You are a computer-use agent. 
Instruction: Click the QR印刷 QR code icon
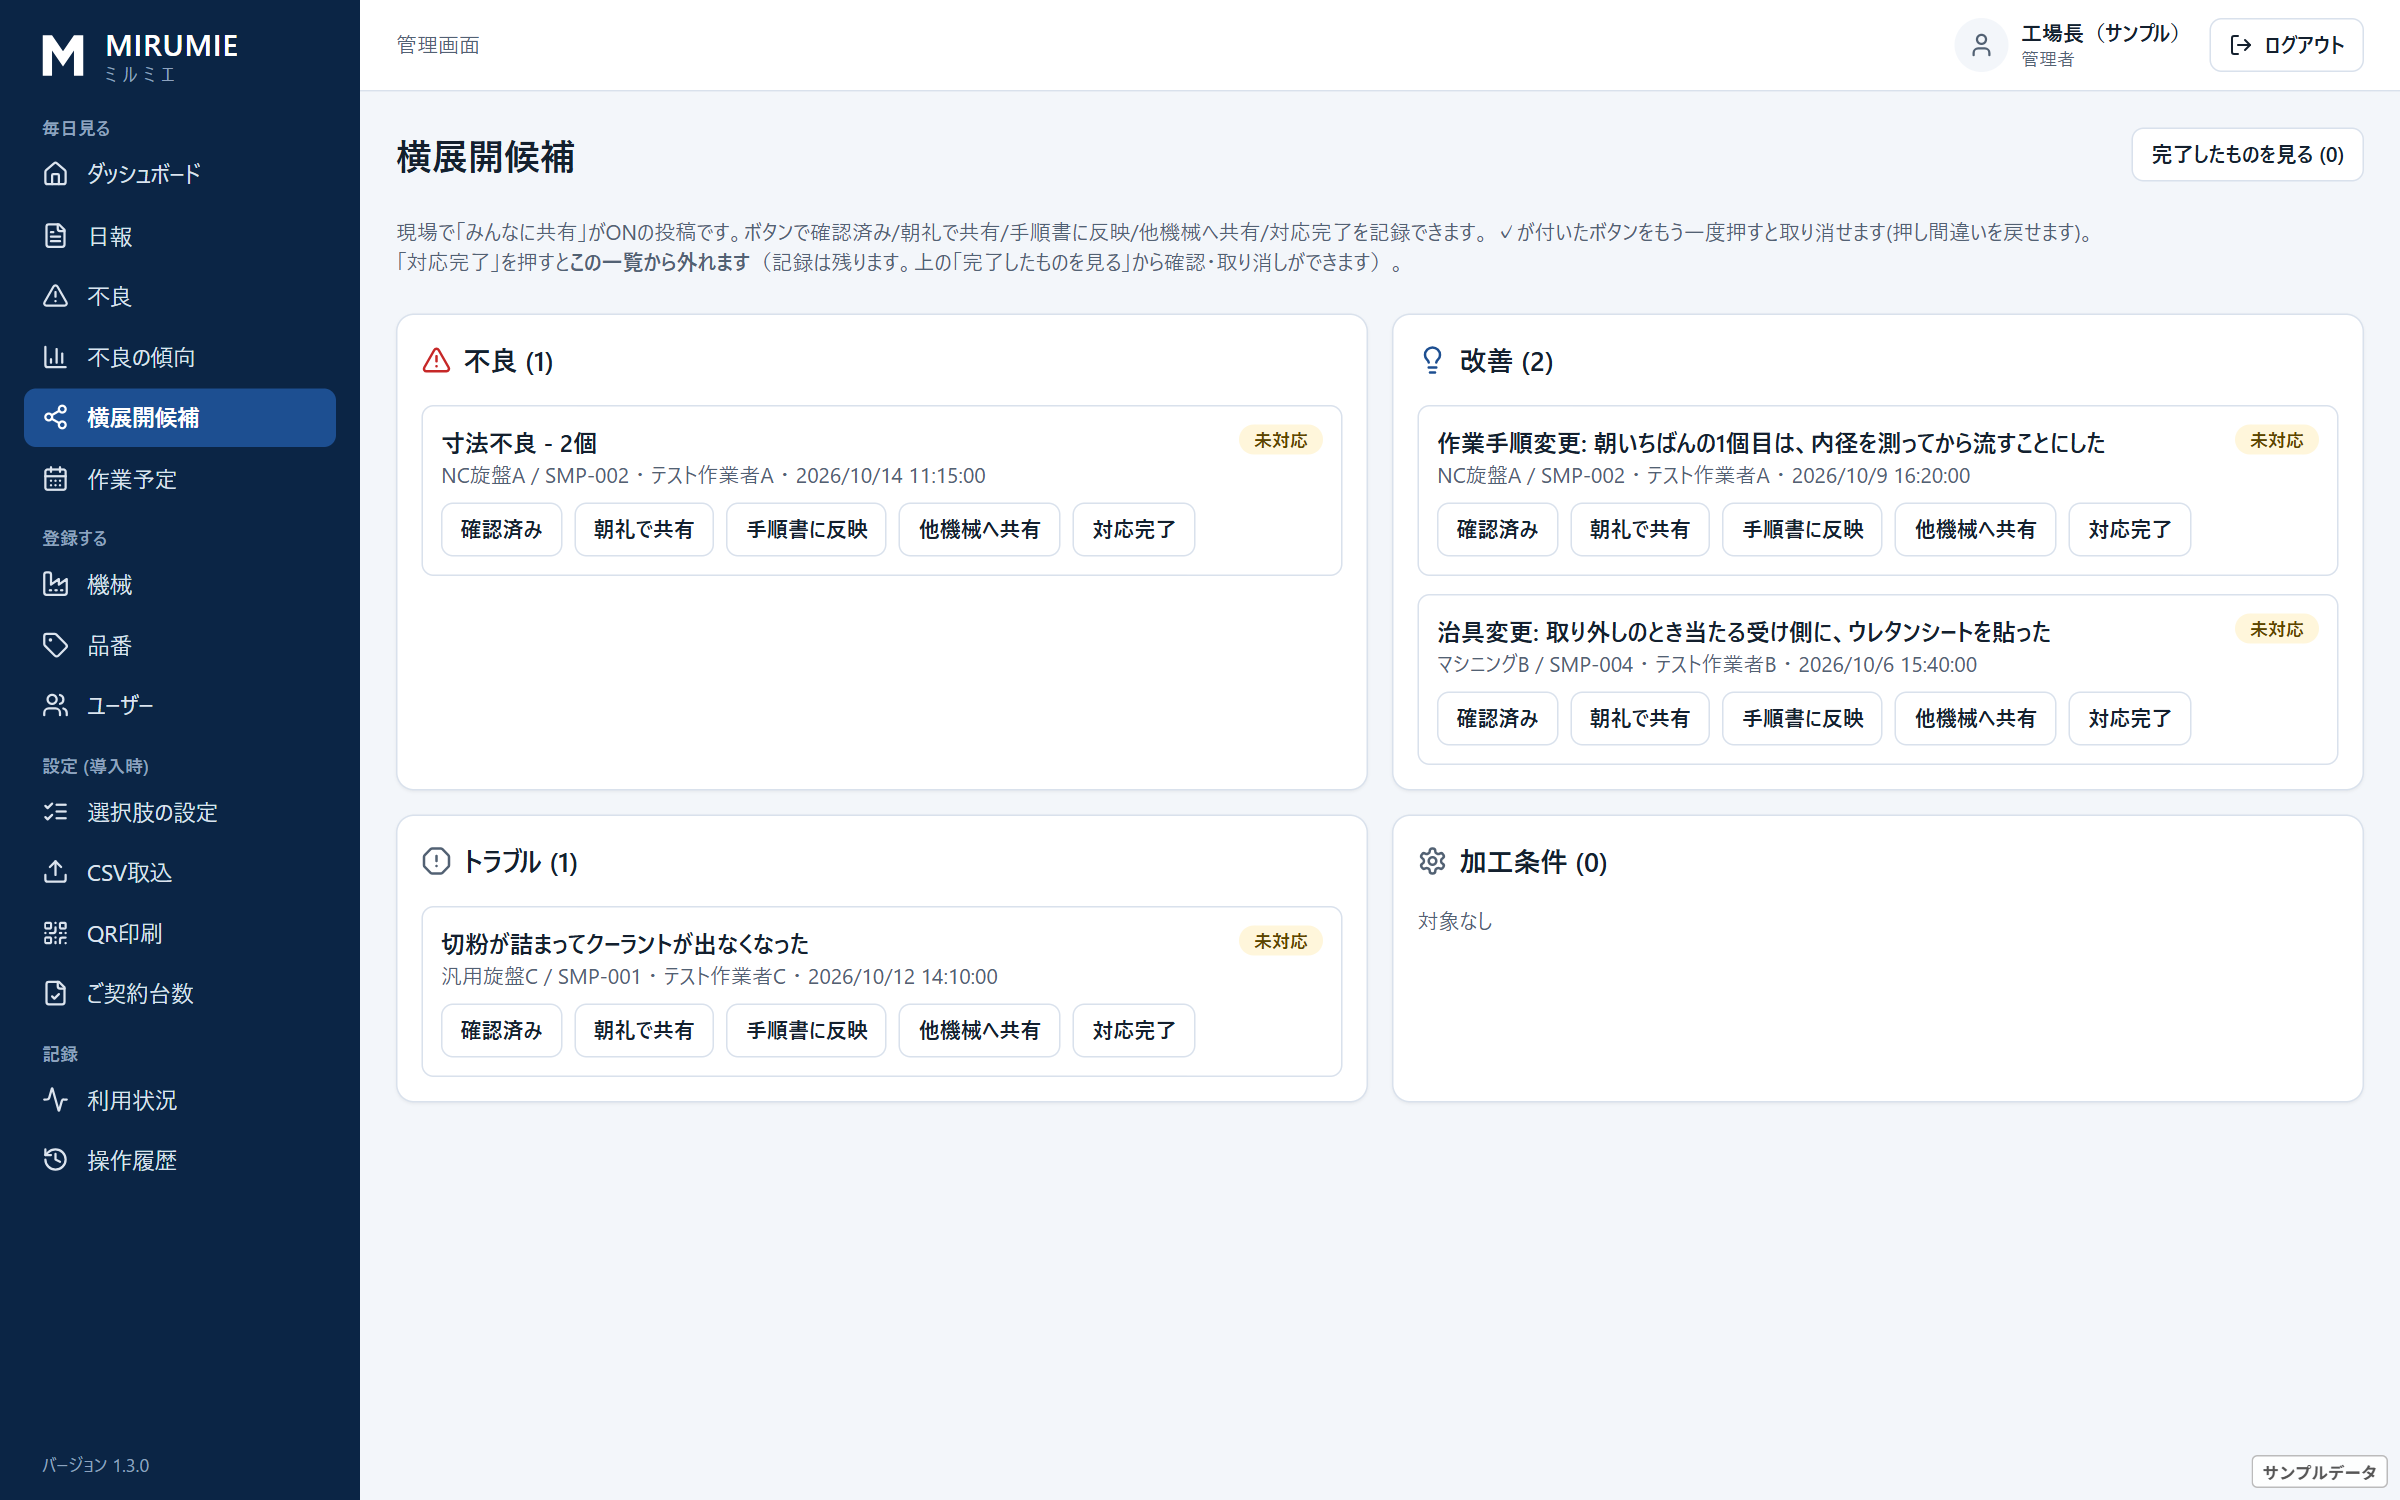(x=56, y=933)
